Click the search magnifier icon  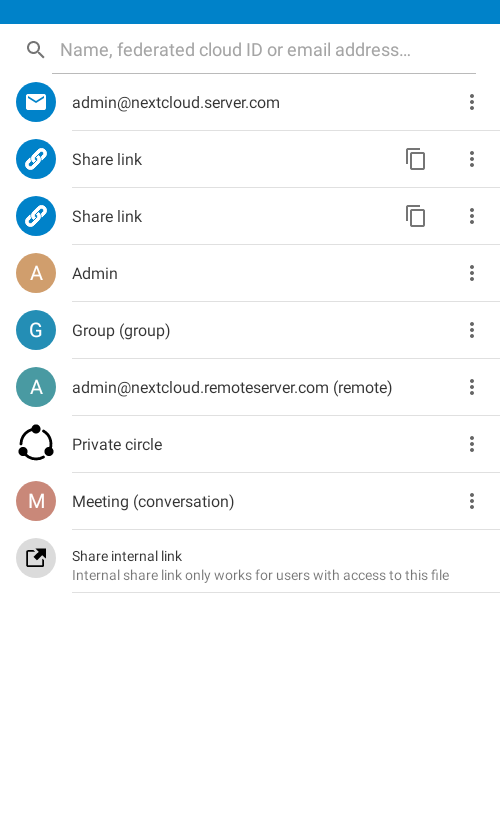click(x=36, y=50)
